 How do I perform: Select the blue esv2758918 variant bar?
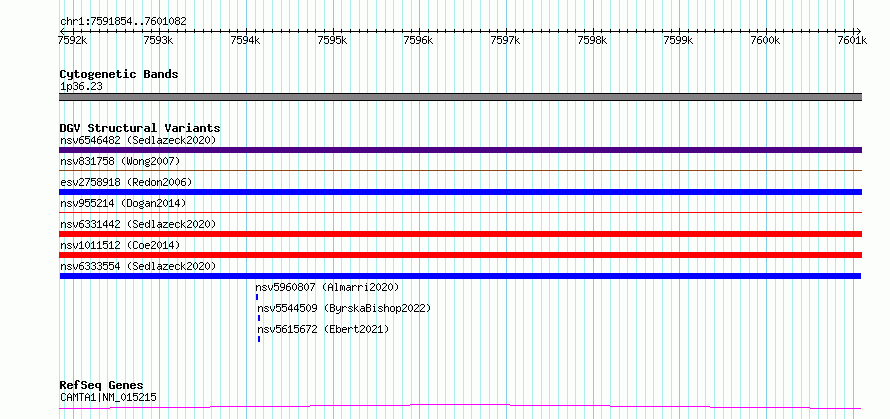tap(460, 192)
